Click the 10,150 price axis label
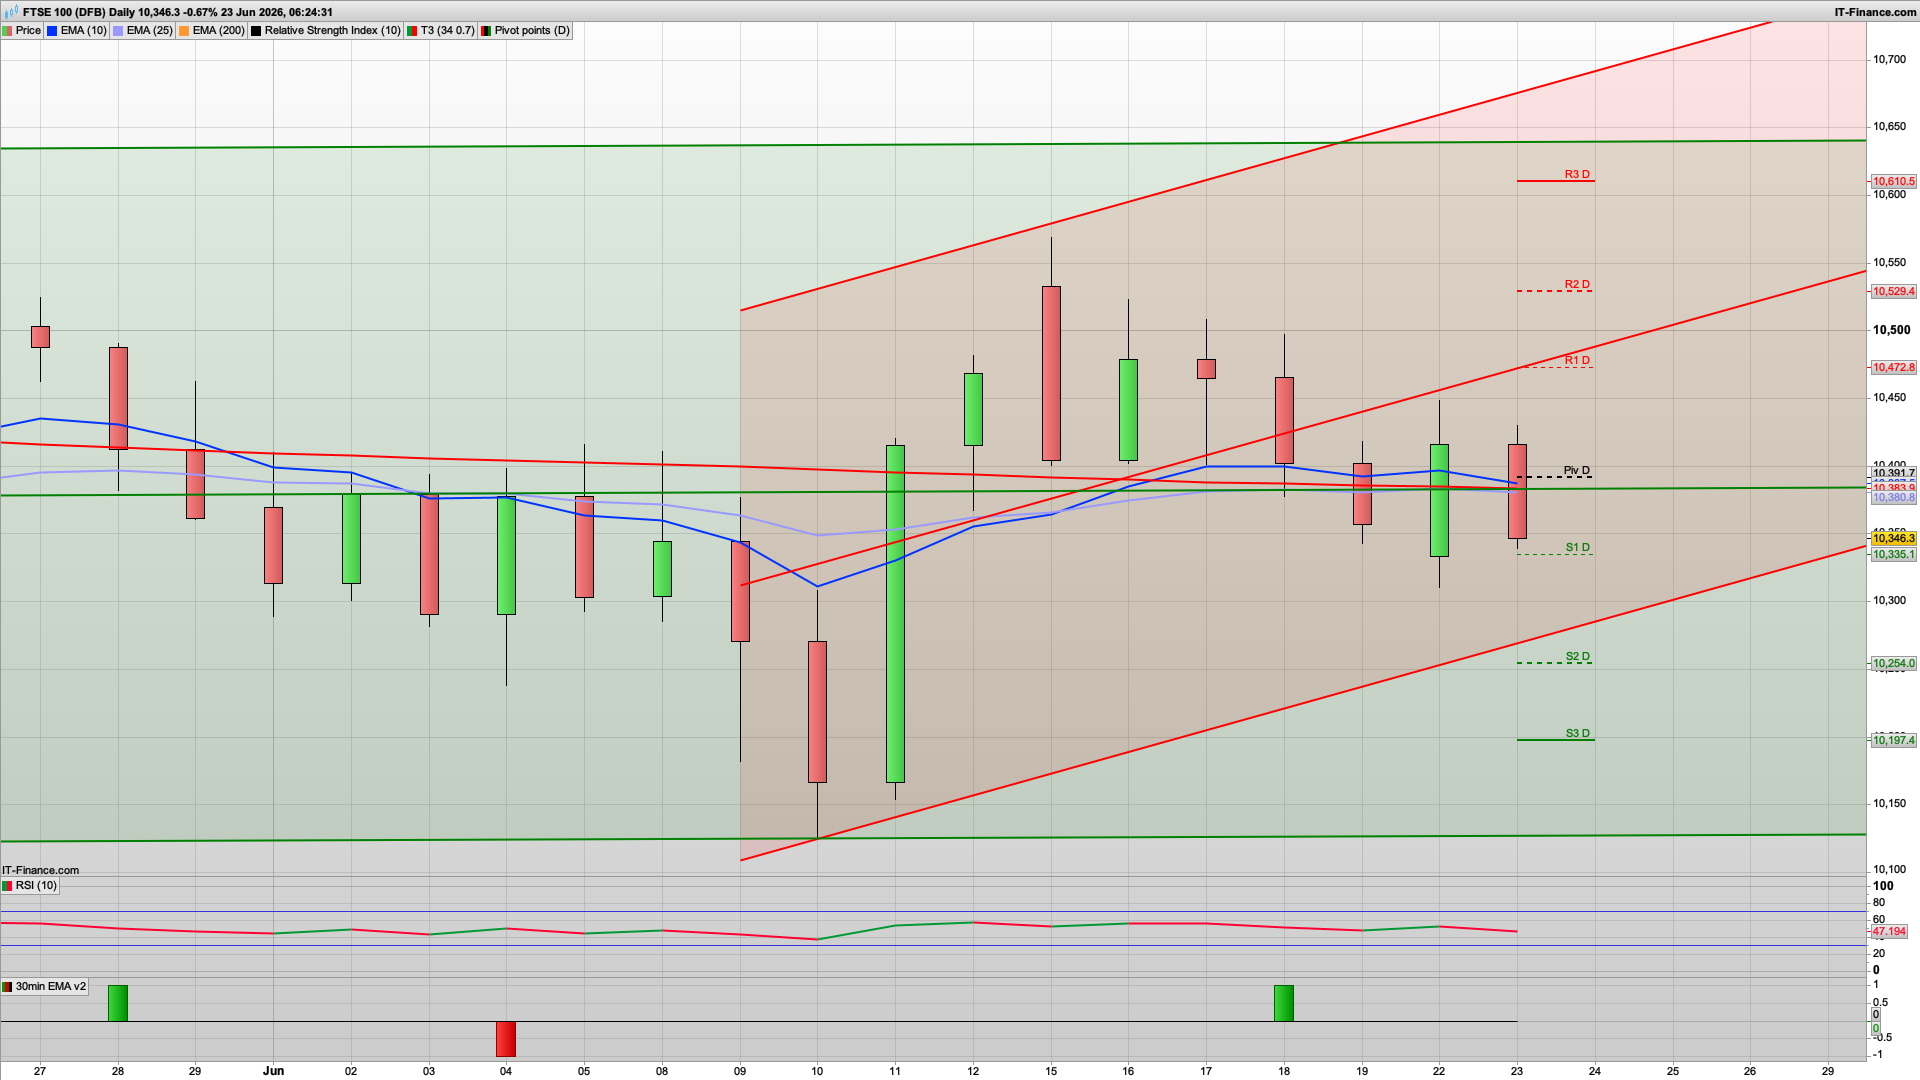Screen dimensions: 1920x1080 click(x=1889, y=804)
